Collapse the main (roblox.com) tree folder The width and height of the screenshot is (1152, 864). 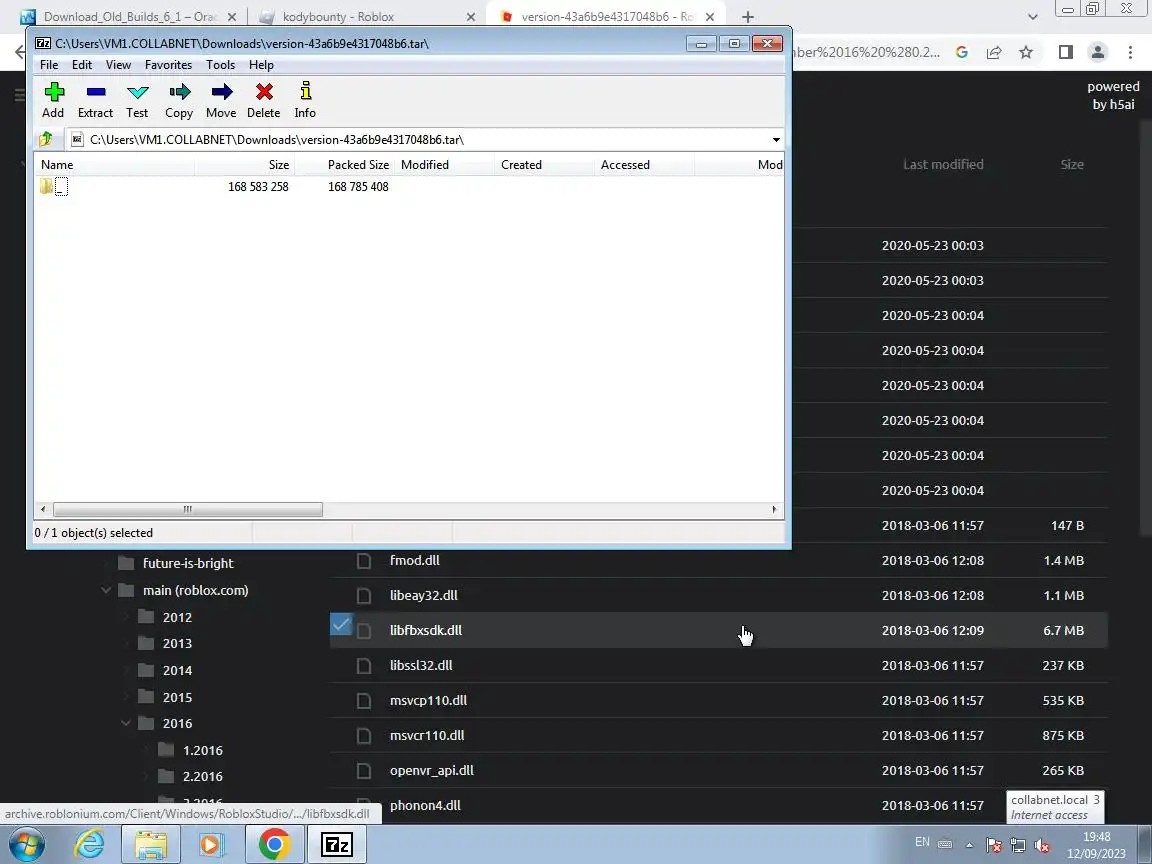(106, 590)
